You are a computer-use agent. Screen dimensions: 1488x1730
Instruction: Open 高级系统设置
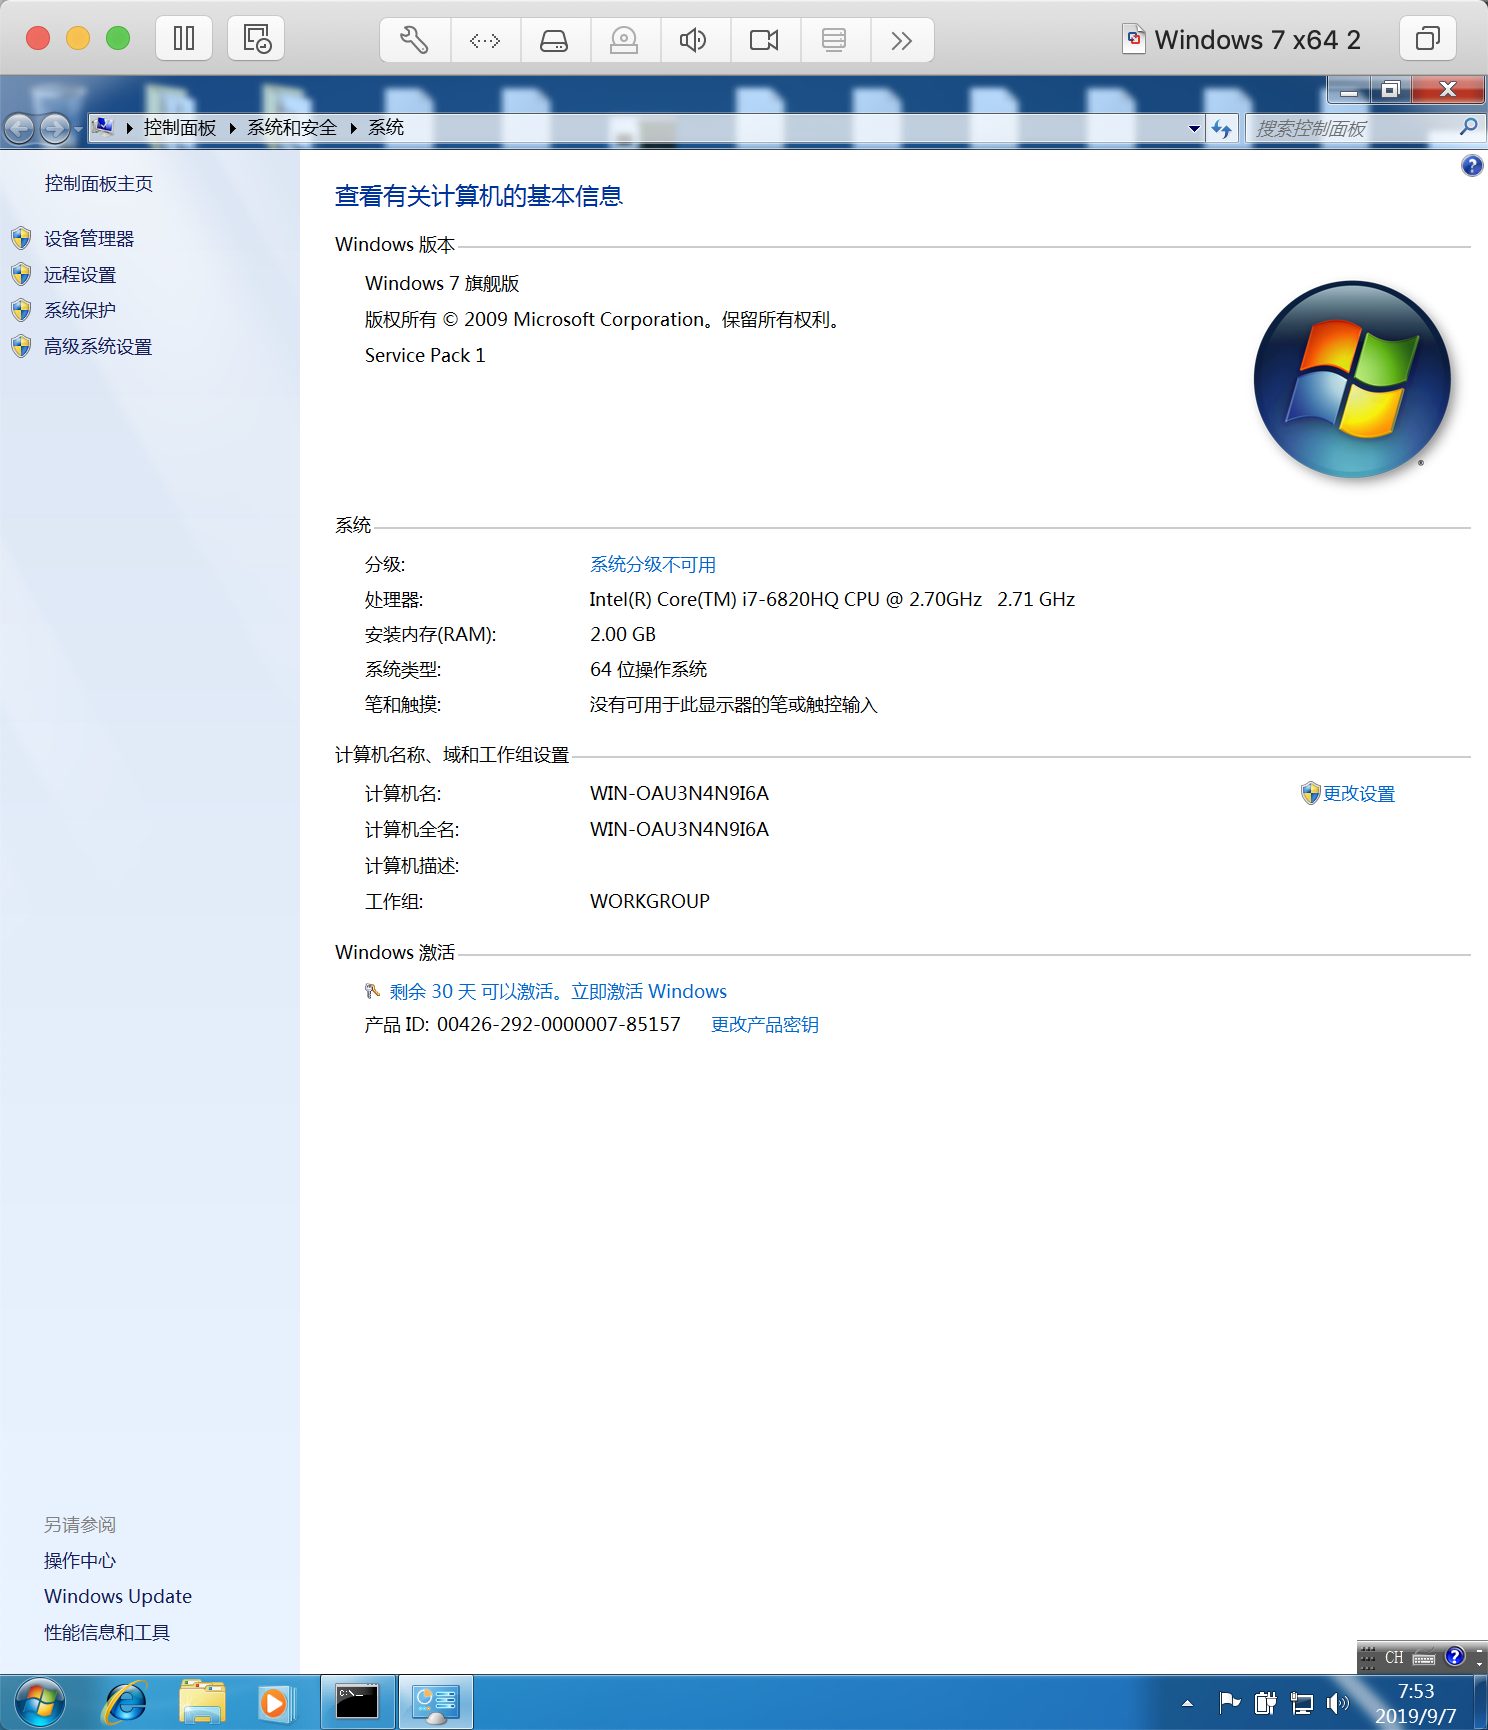pyautogui.click(x=98, y=347)
